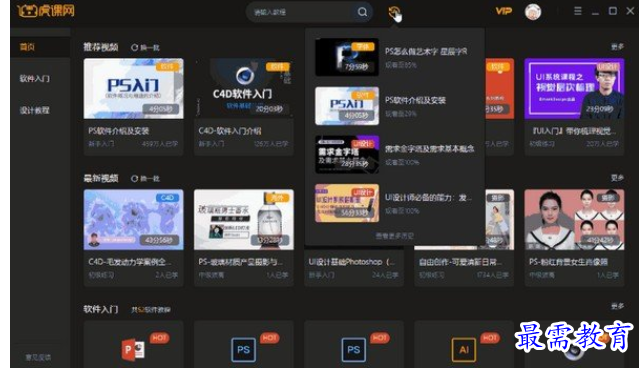Click the 软件入门 section heading above the software cards
Image resolution: width=639 pixels, height=368 pixels.
pos(101,309)
